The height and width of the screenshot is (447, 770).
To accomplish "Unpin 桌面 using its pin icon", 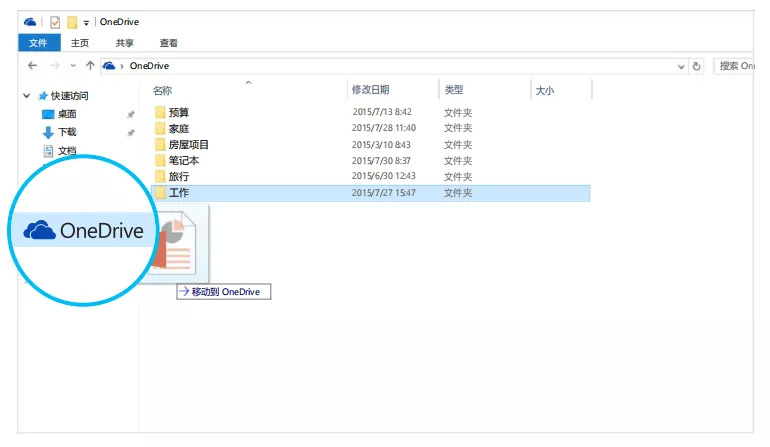I will click(x=131, y=114).
